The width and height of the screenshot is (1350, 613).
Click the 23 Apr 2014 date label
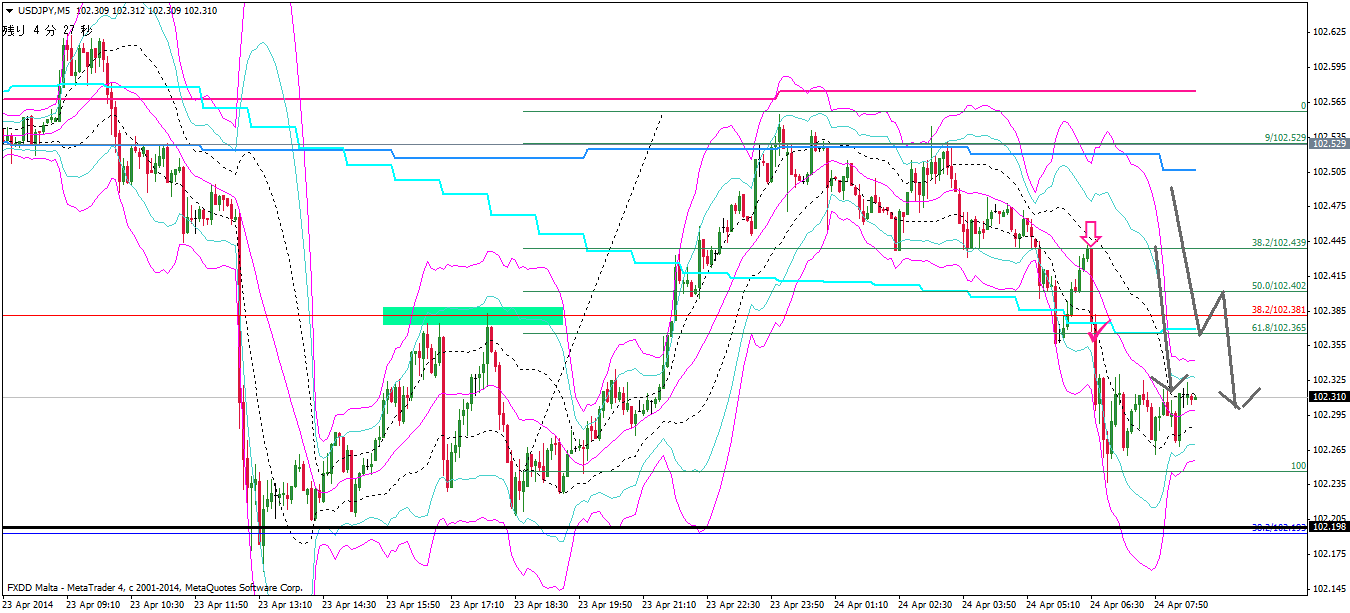click(29, 605)
